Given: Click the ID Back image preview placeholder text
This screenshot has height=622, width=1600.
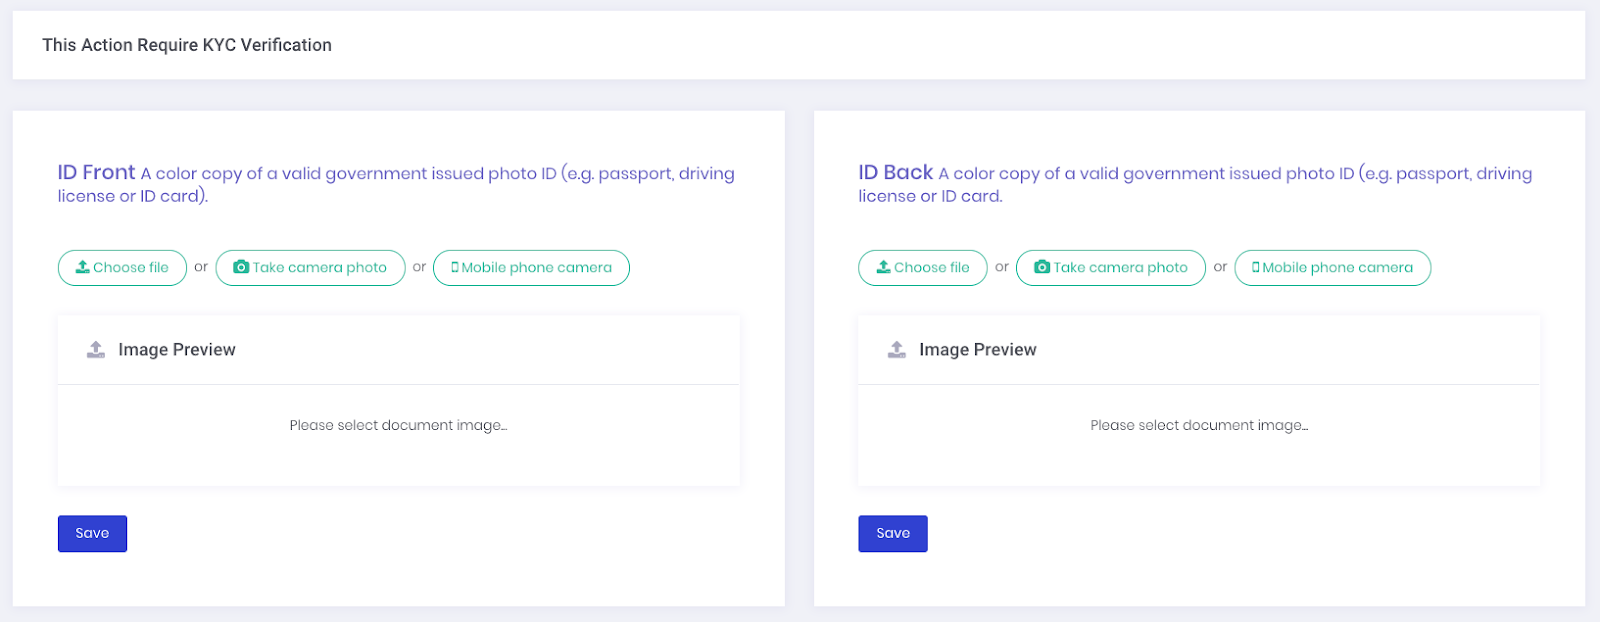Looking at the screenshot, I should point(1199,425).
